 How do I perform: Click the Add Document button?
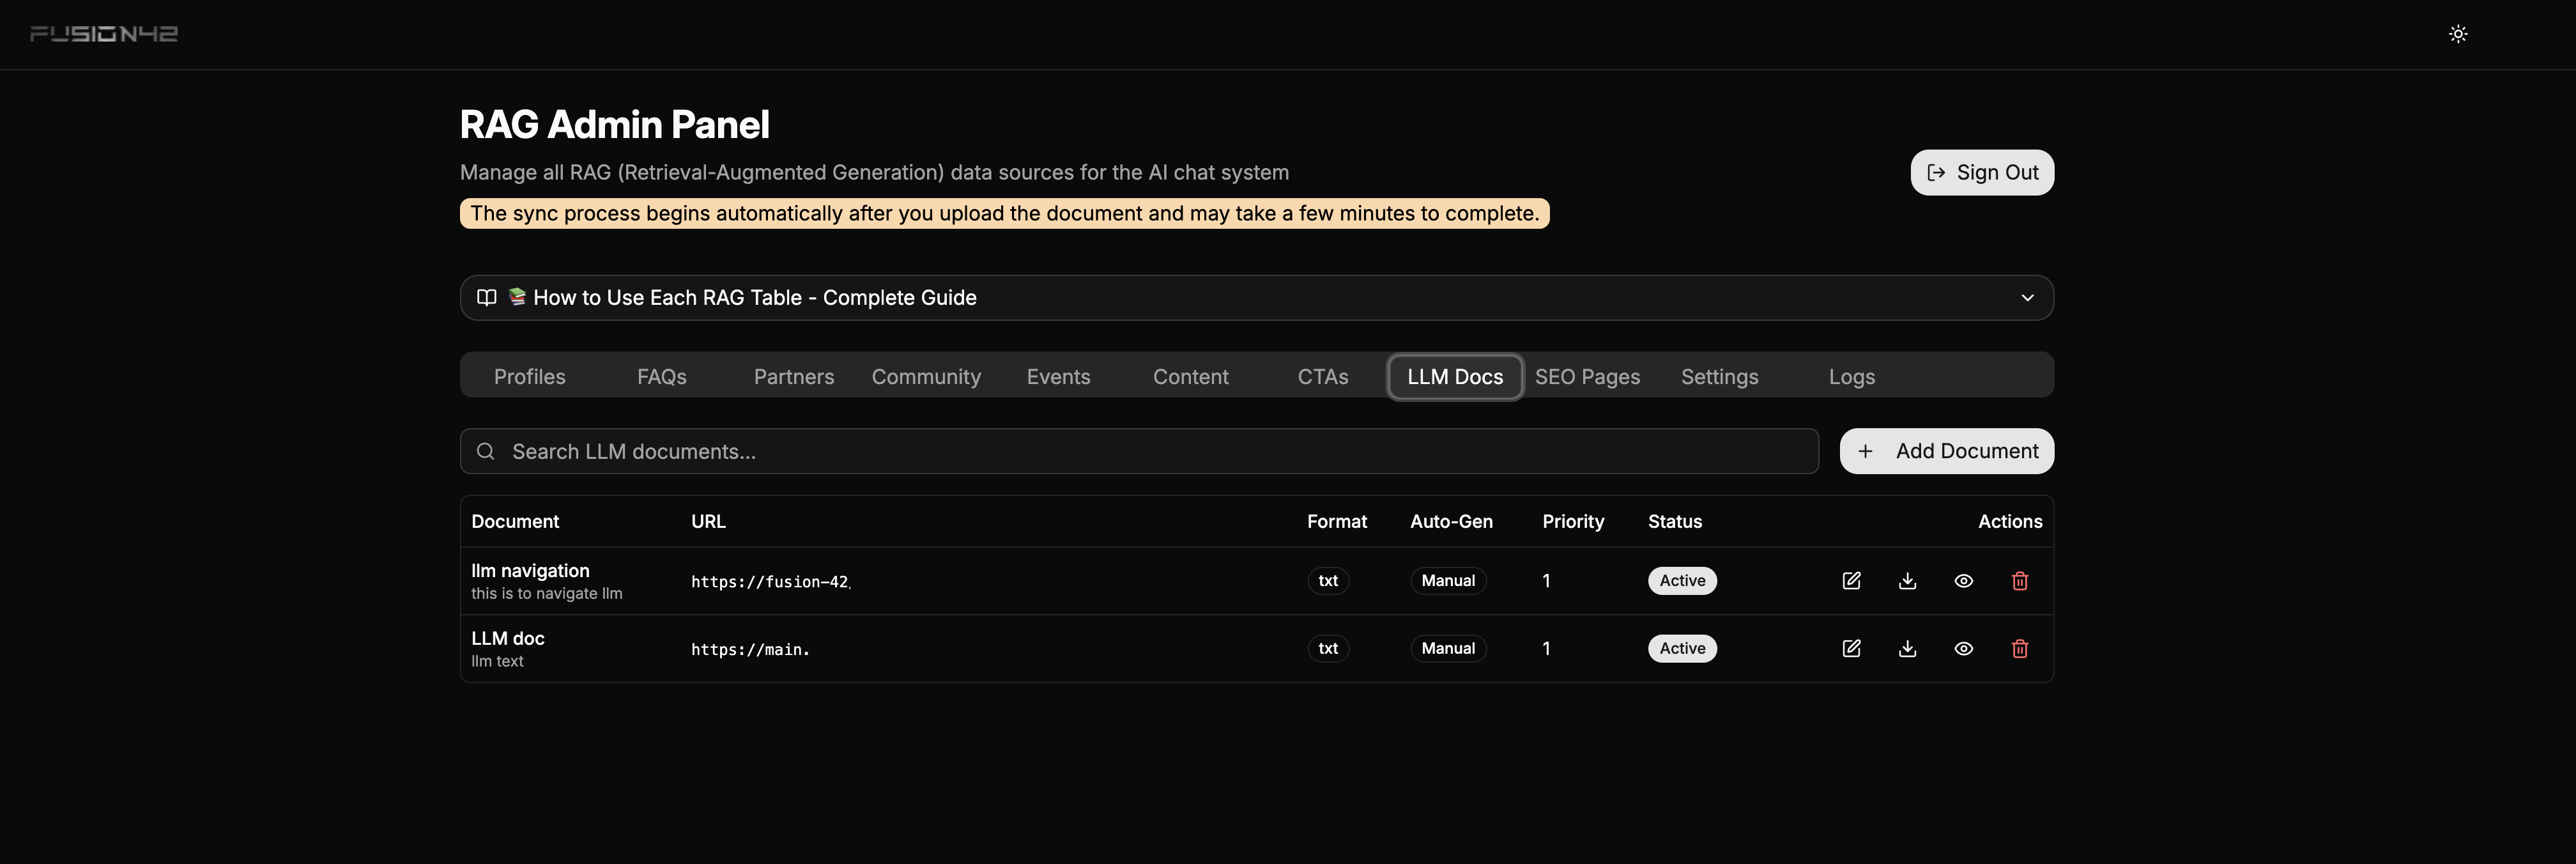click(1946, 451)
